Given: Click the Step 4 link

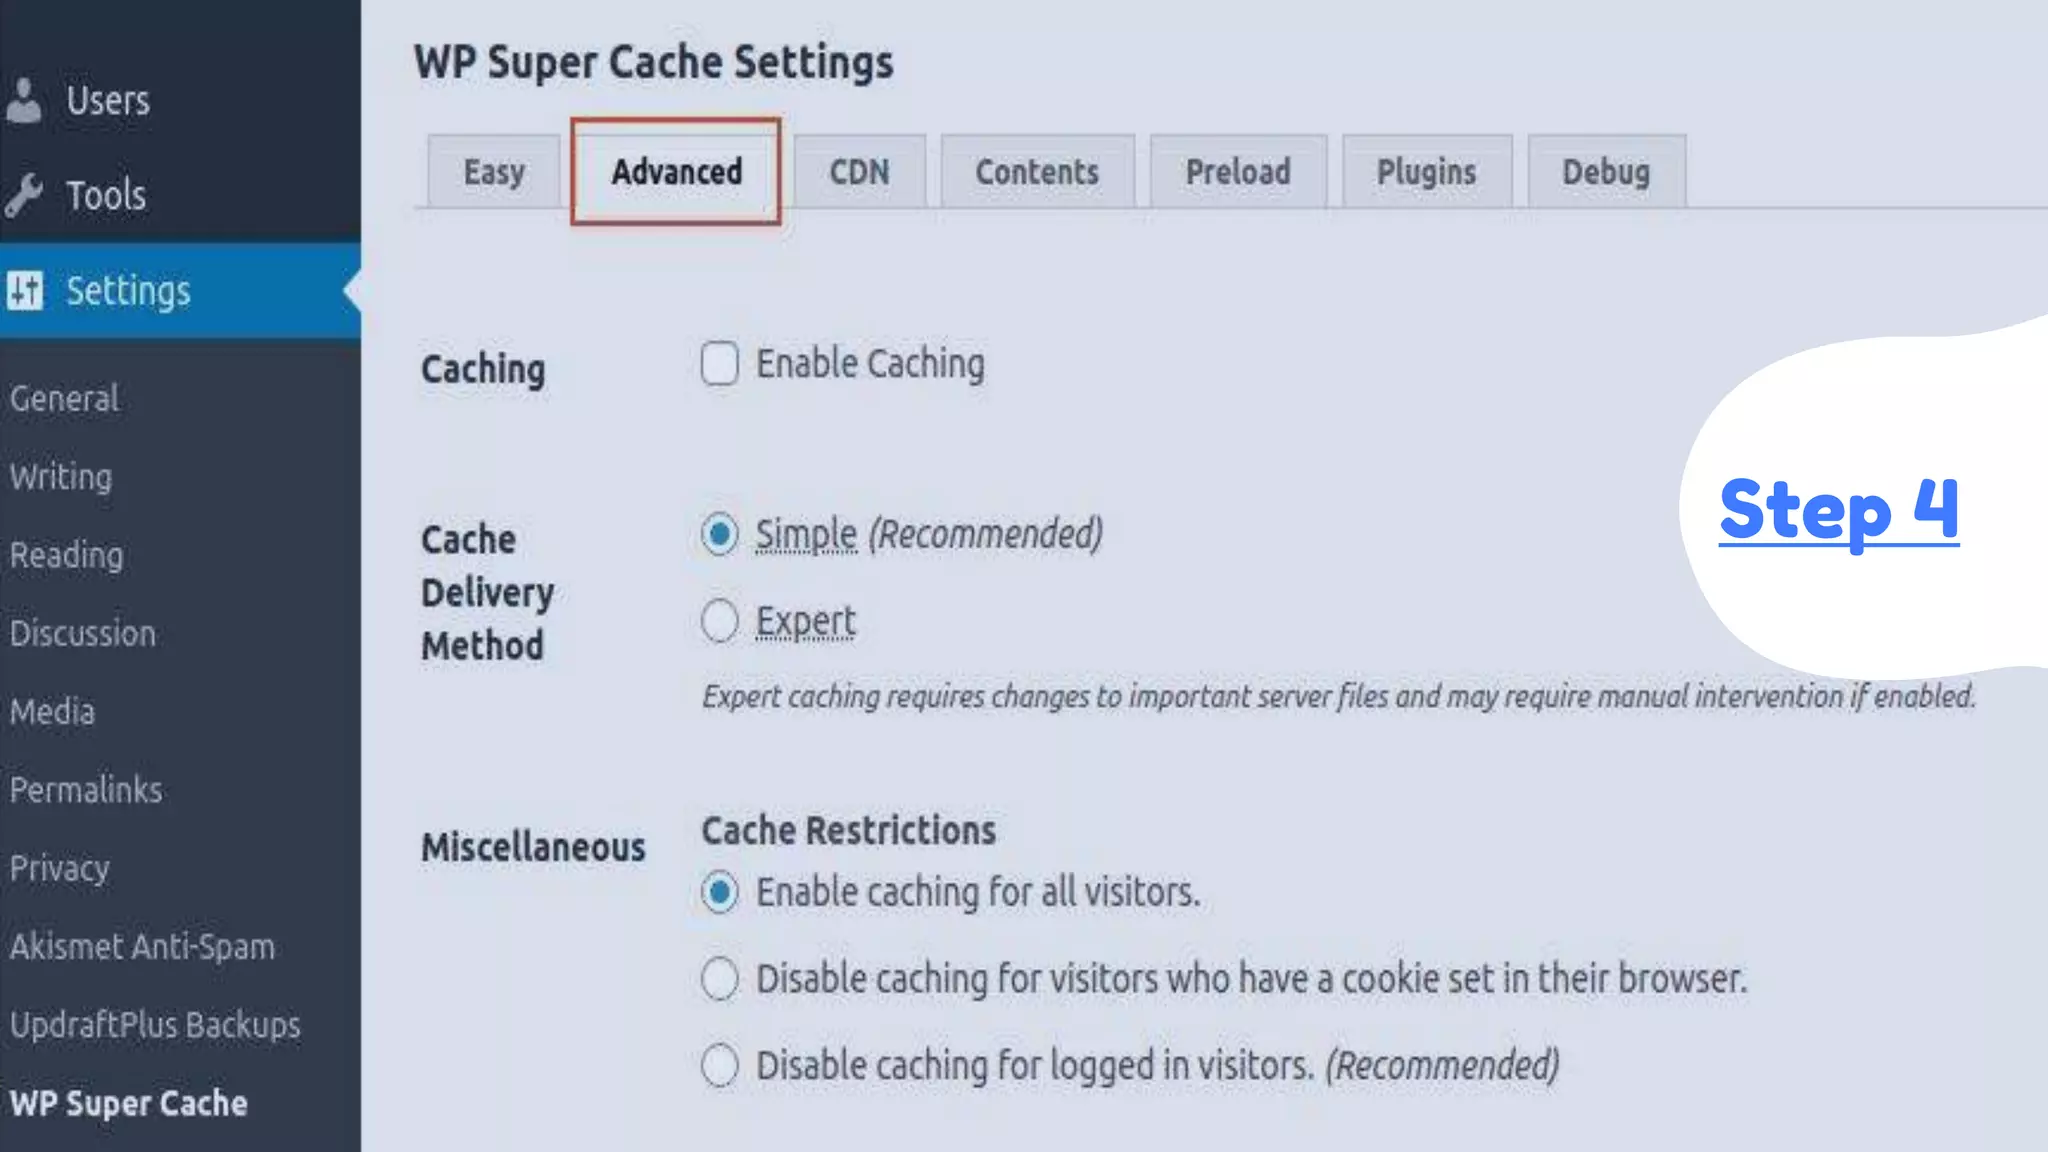Looking at the screenshot, I should [x=1838, y=510].
